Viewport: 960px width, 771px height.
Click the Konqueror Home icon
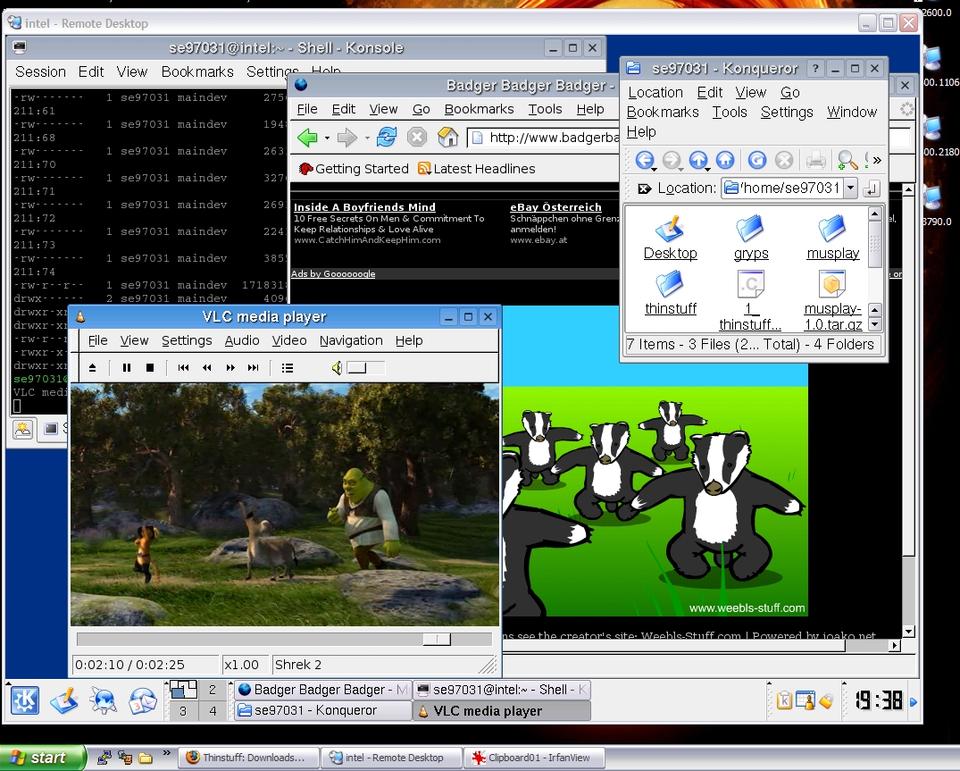tap(725, 160)
